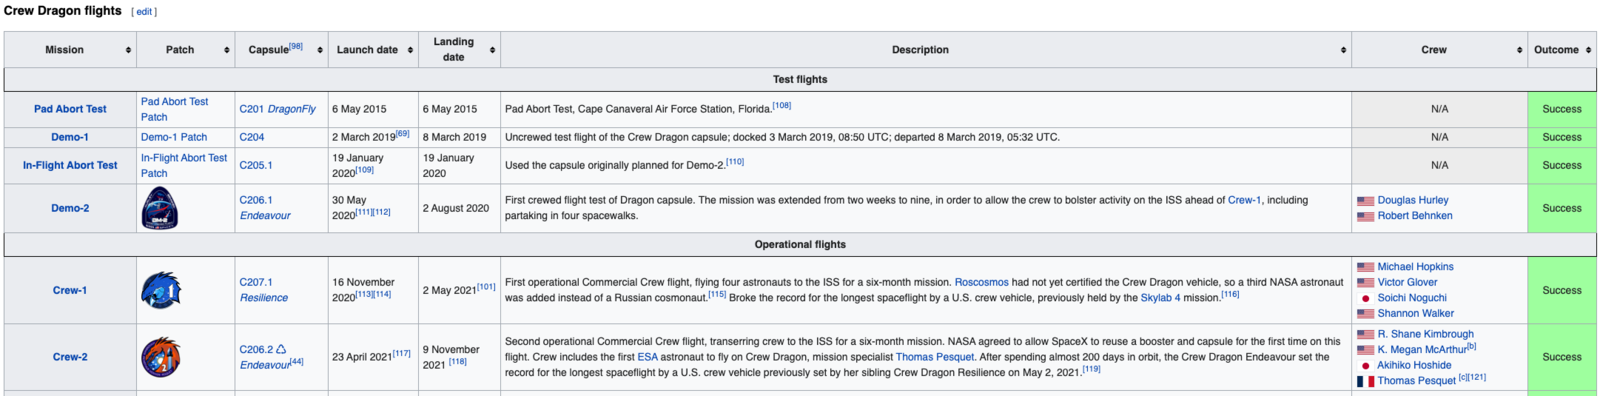Viewport: 1600px width, 396px height.
Task: Open R. Shane Kimbrough crew link
Action: 1426,334
